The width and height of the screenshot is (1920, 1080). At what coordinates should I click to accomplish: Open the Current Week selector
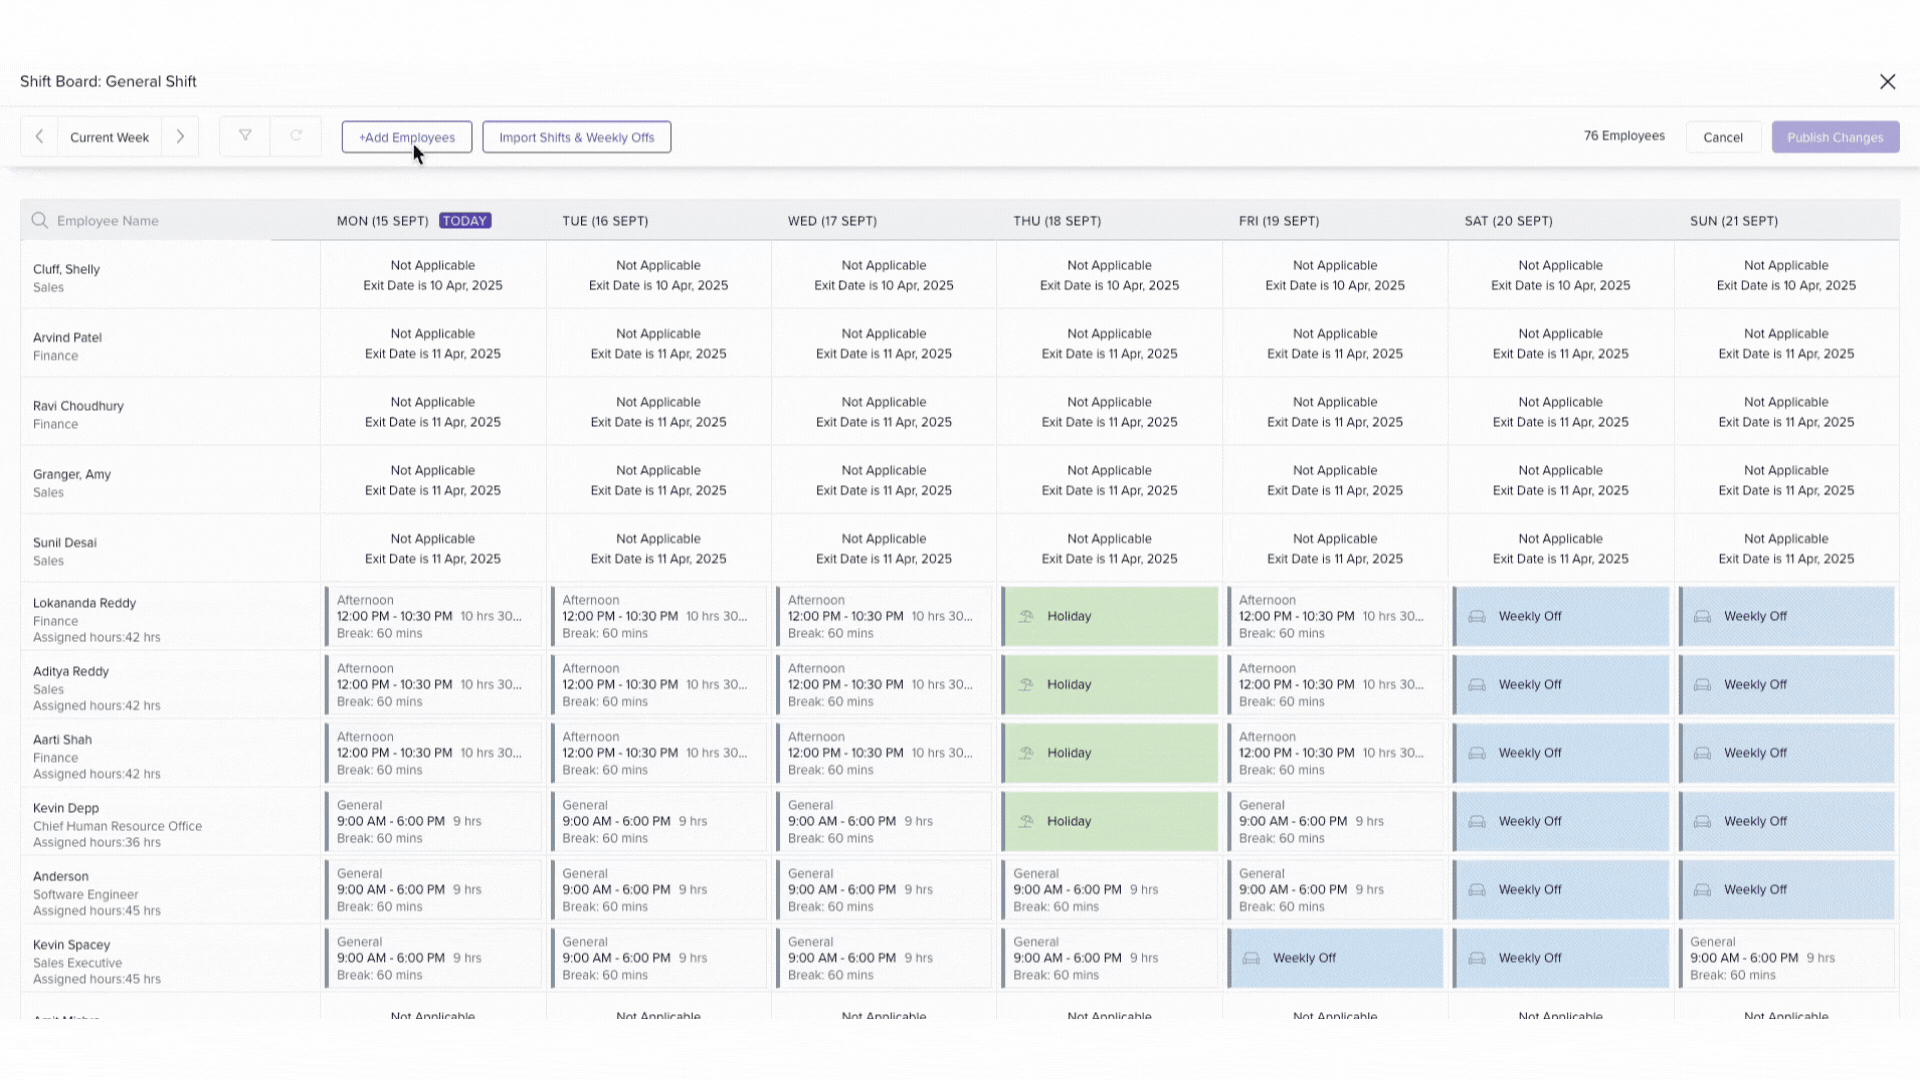tap(109, 137)
